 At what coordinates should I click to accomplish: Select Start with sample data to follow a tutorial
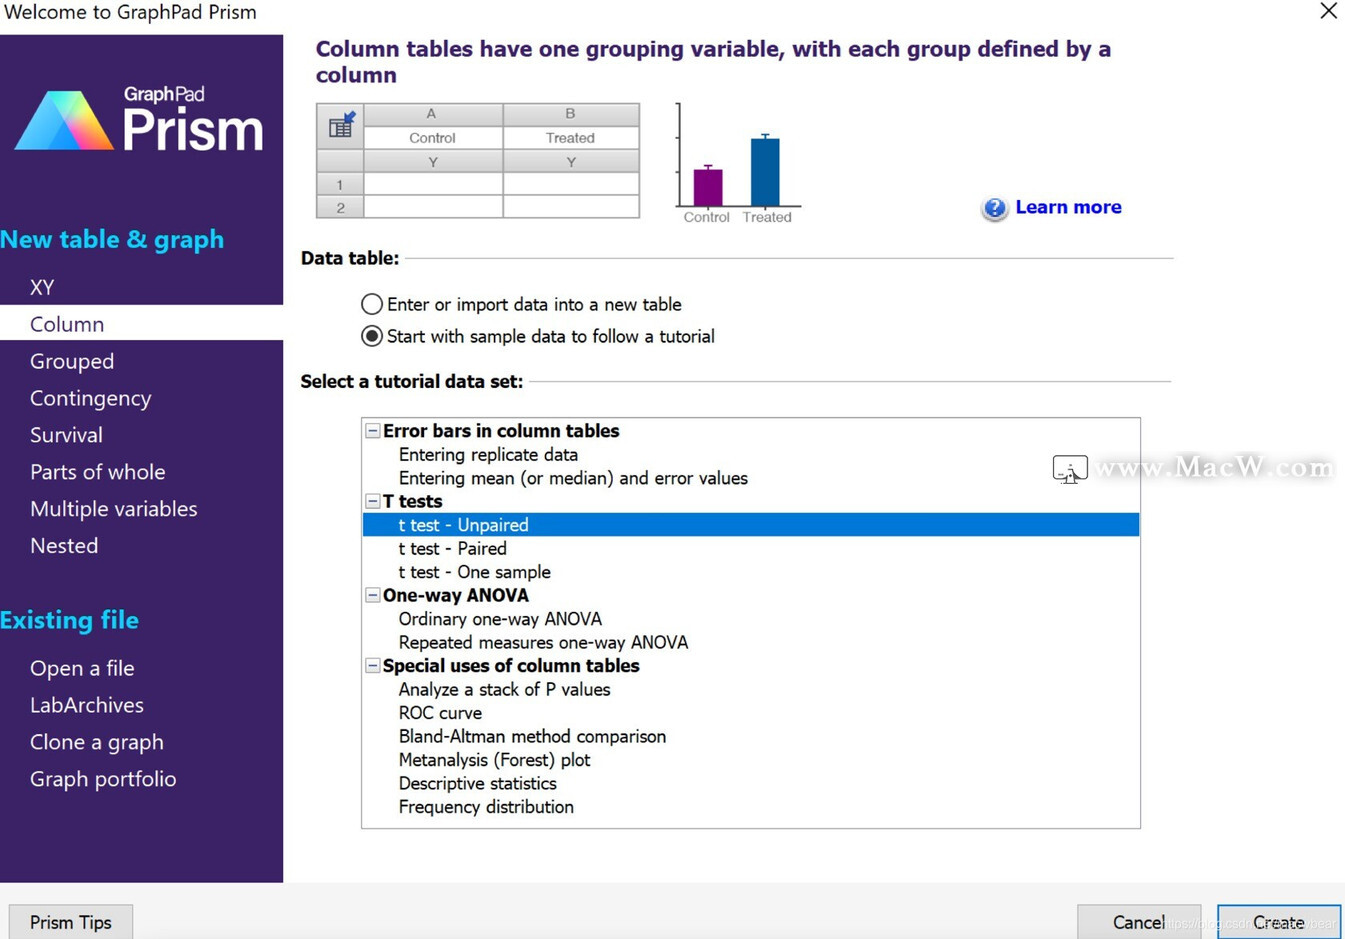(x=372, y=336)
